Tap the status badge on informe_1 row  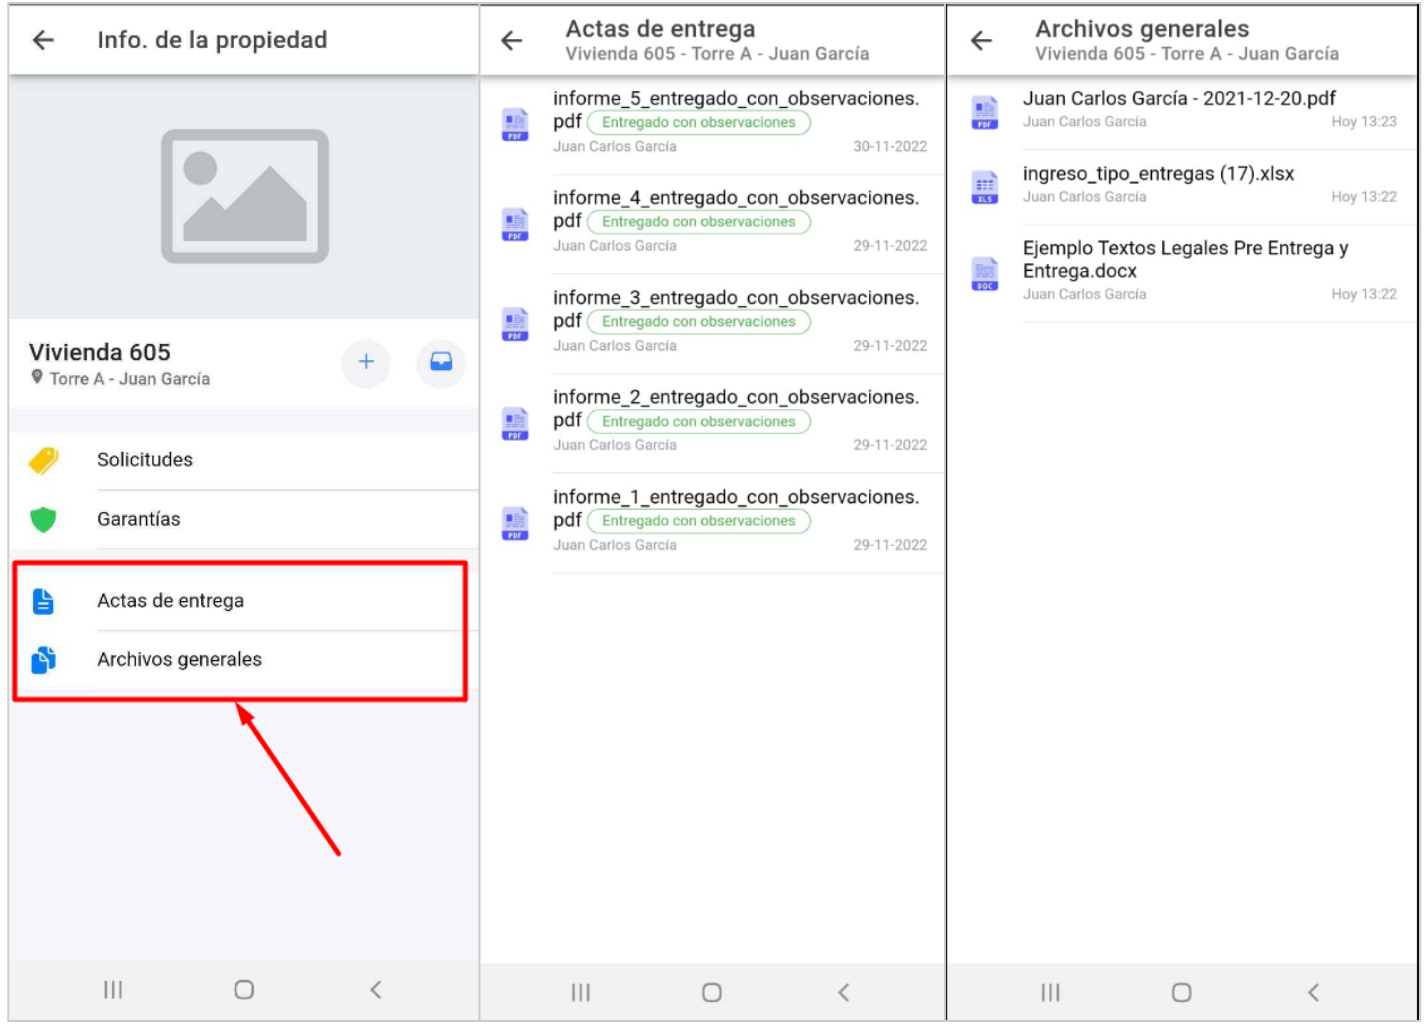pos(699,521)
